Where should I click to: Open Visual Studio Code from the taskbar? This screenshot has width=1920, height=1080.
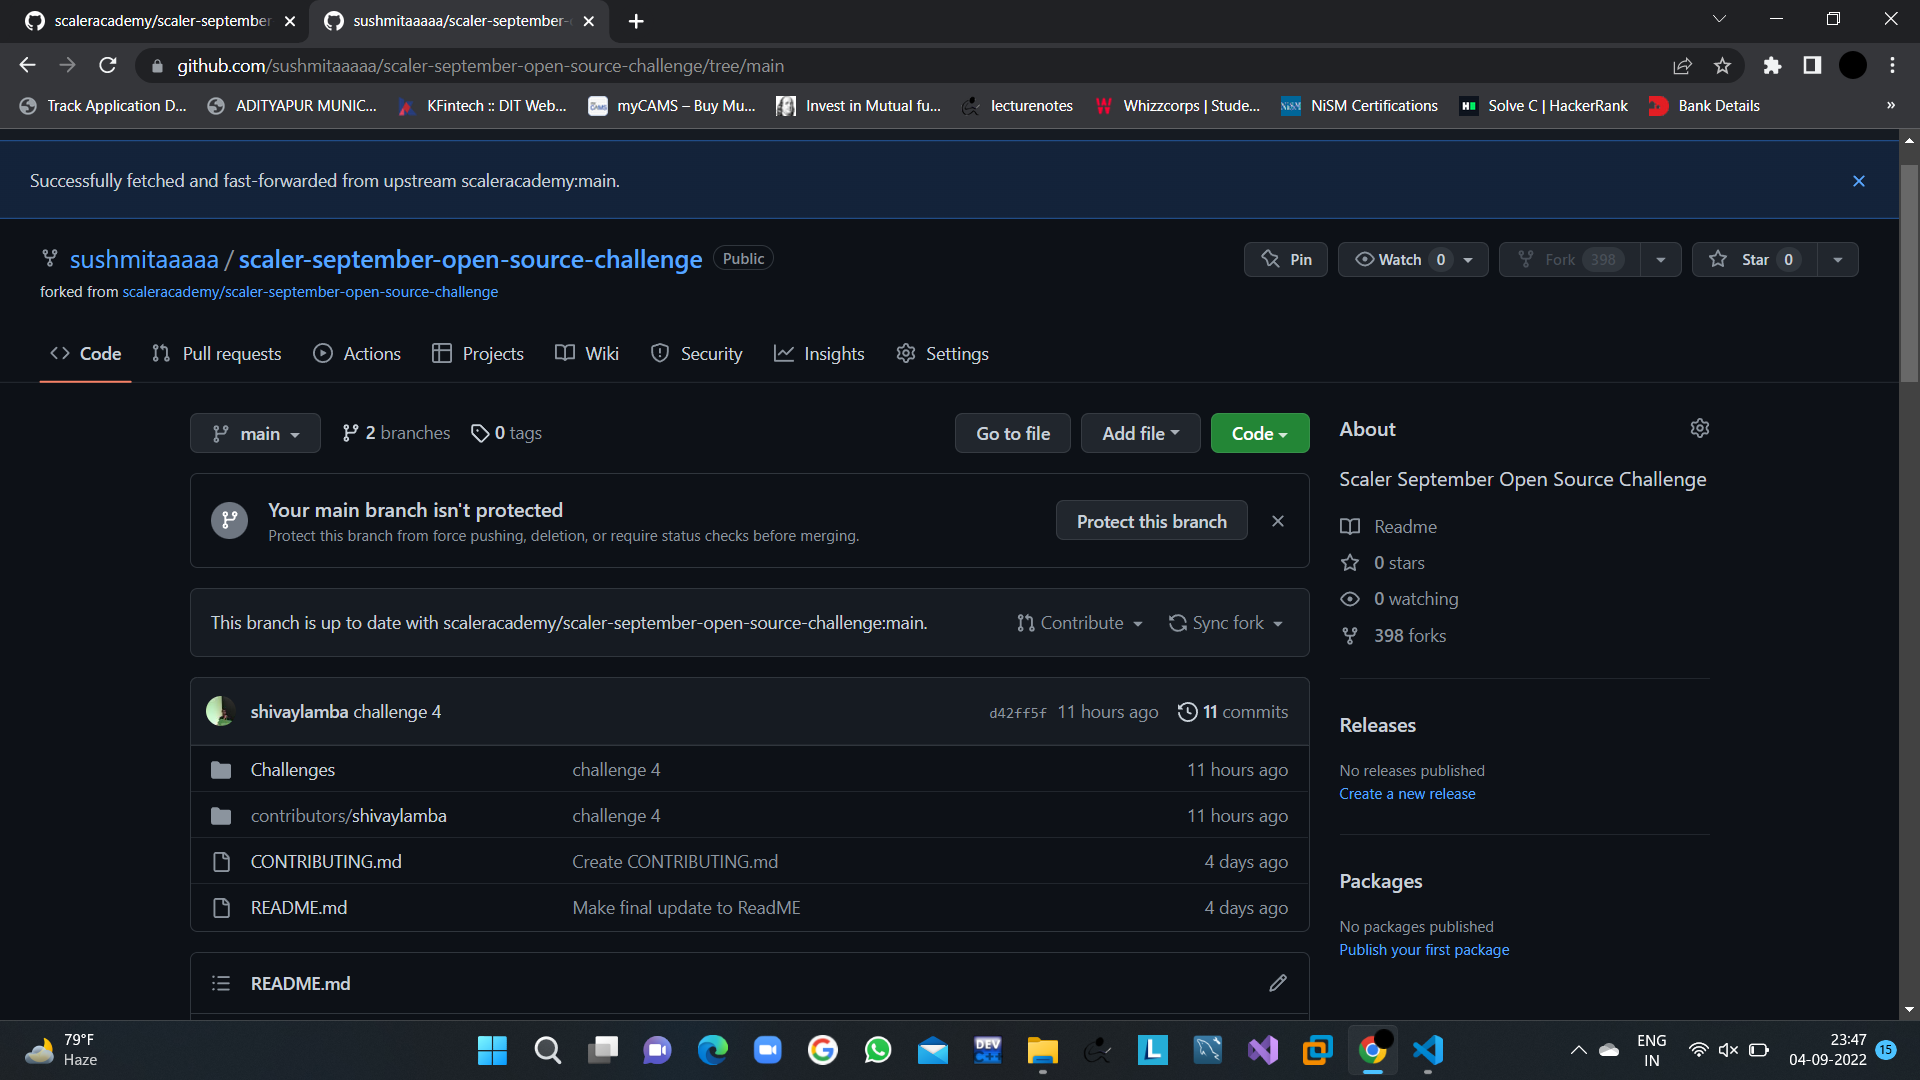click(x=1428, y=1050)
